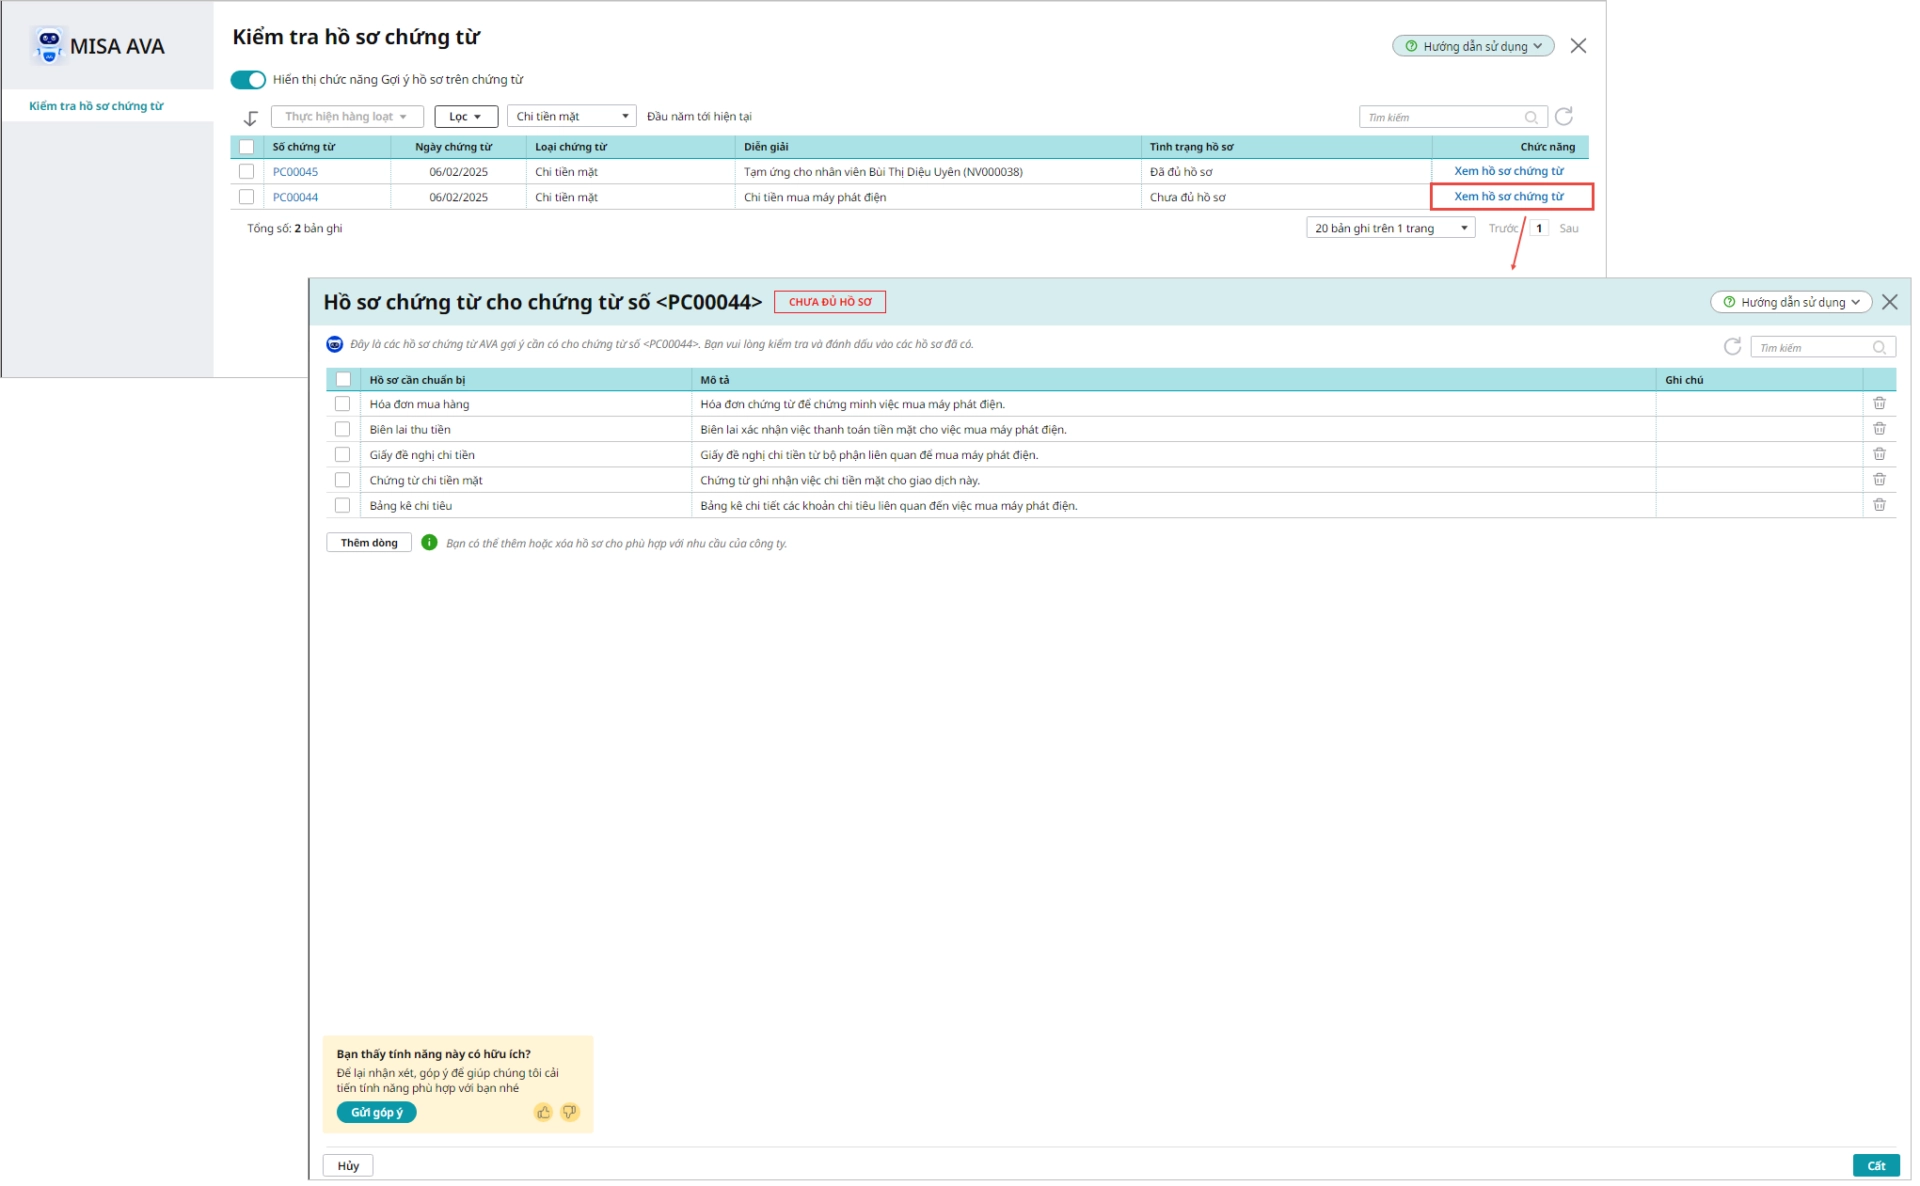Refresh the PC00044 document list
Viewport: 1920px width, 1186px height.
[1733, 346]
